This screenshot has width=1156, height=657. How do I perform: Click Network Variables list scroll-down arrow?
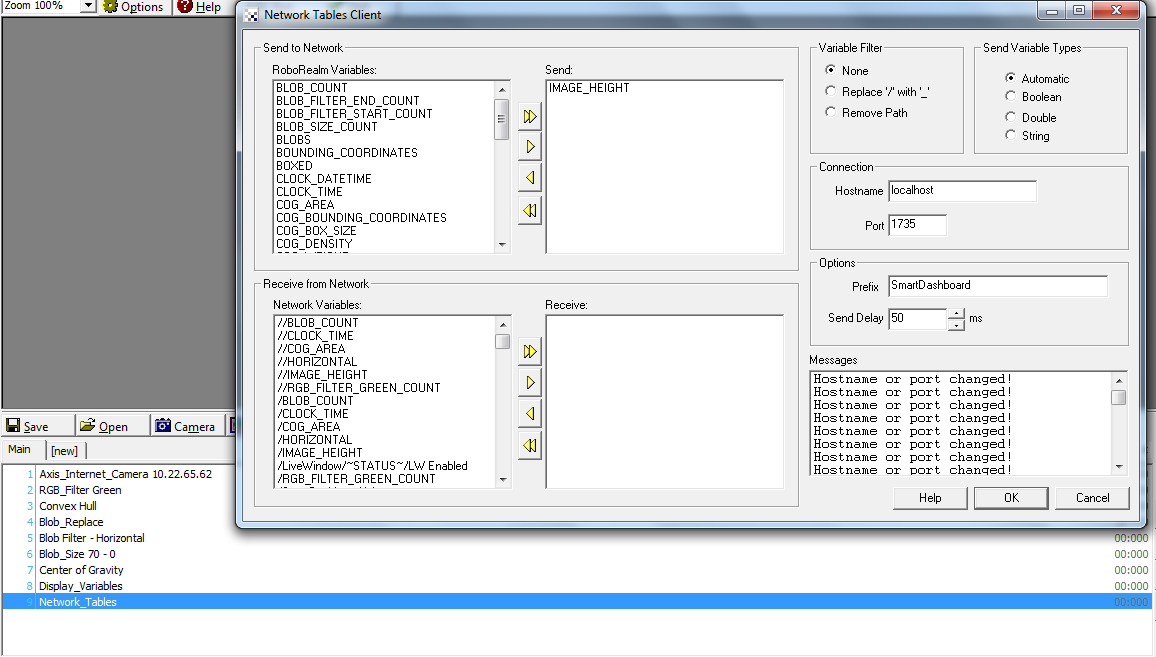pos(503,480)
